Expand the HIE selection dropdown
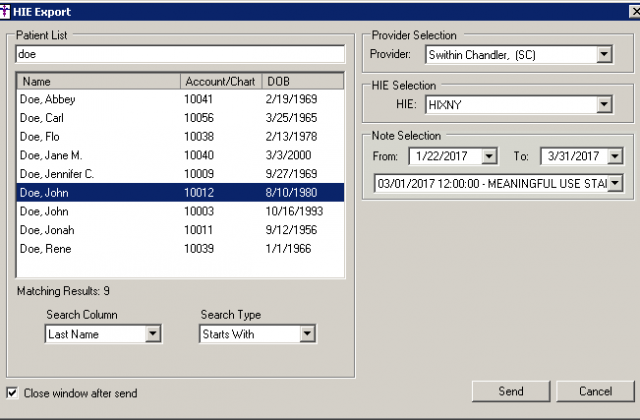640x420 pixels. [603, 104]
